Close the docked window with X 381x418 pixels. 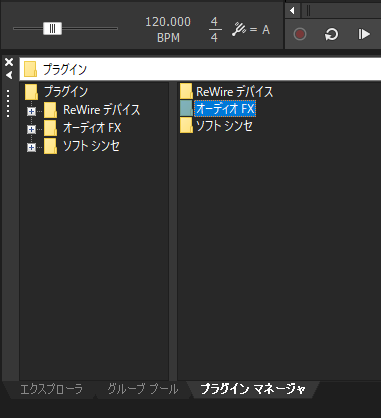pos(9,62)
